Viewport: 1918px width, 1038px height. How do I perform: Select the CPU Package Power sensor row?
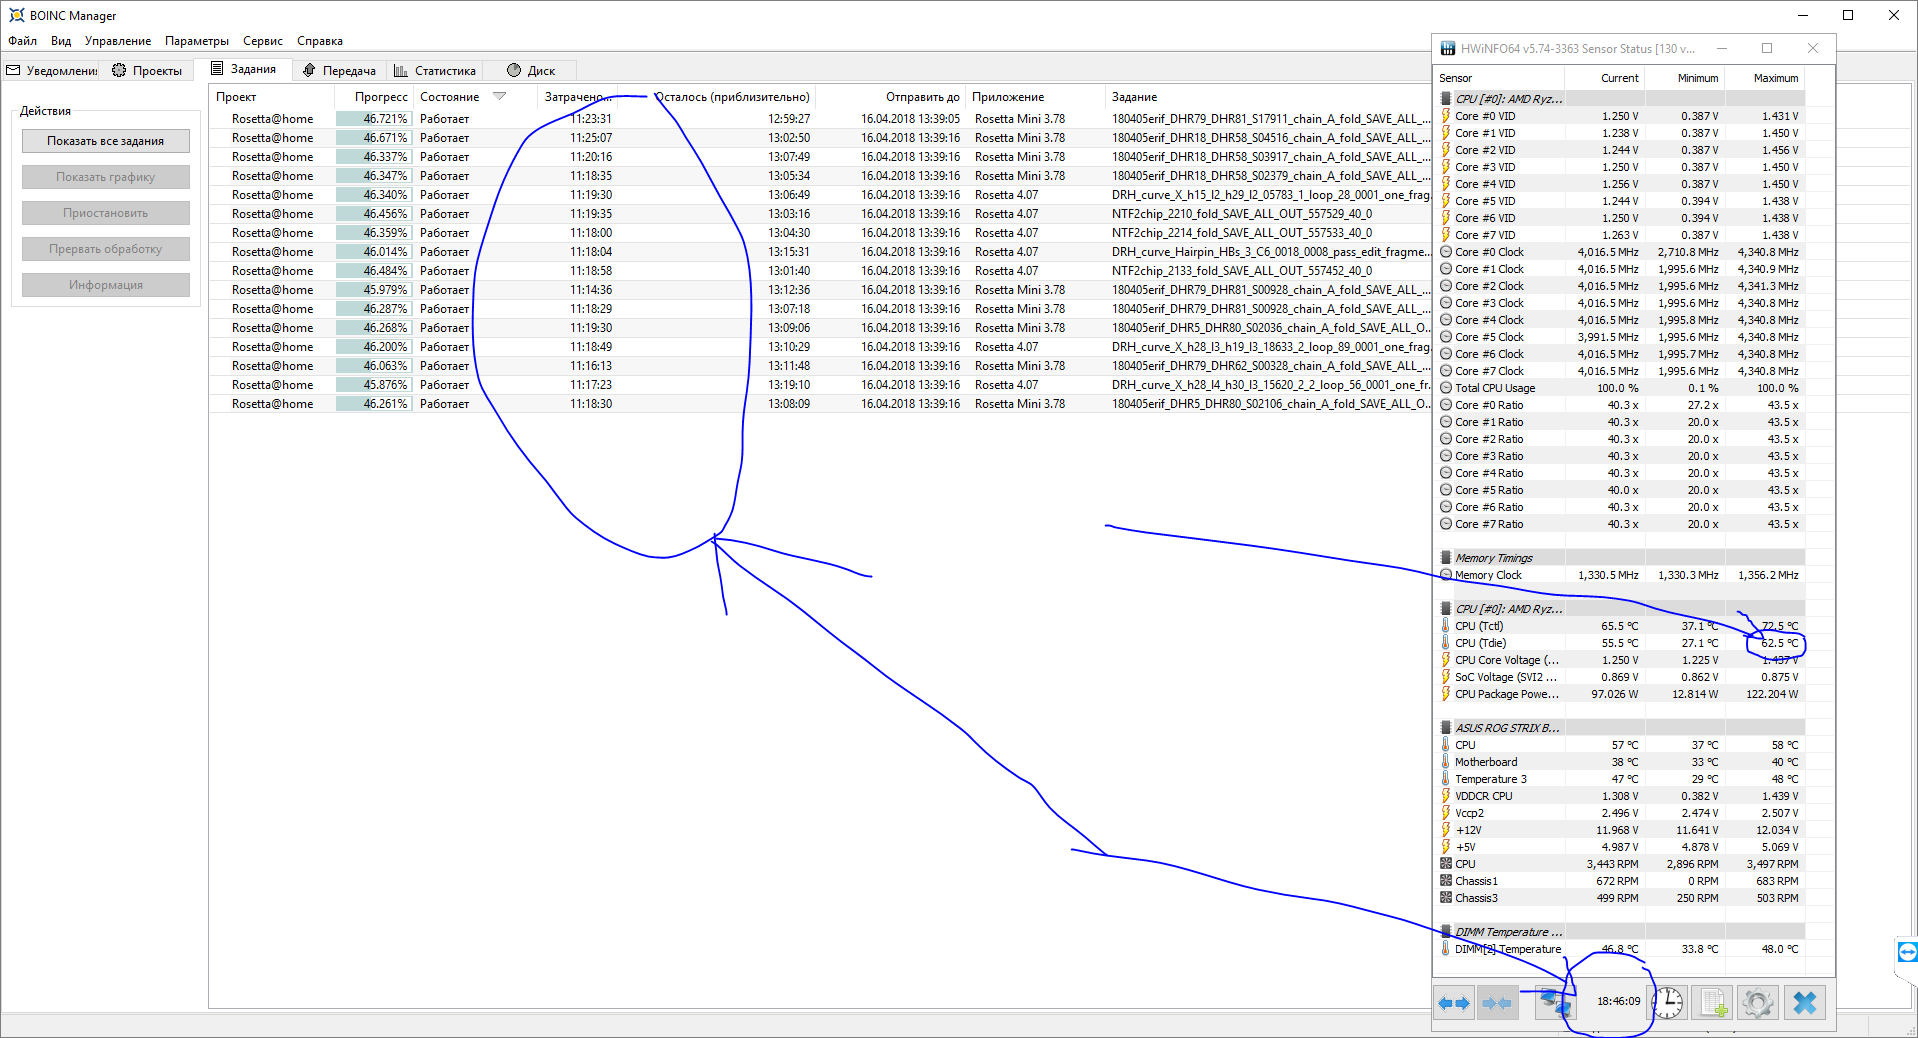tap(1621, 694)
